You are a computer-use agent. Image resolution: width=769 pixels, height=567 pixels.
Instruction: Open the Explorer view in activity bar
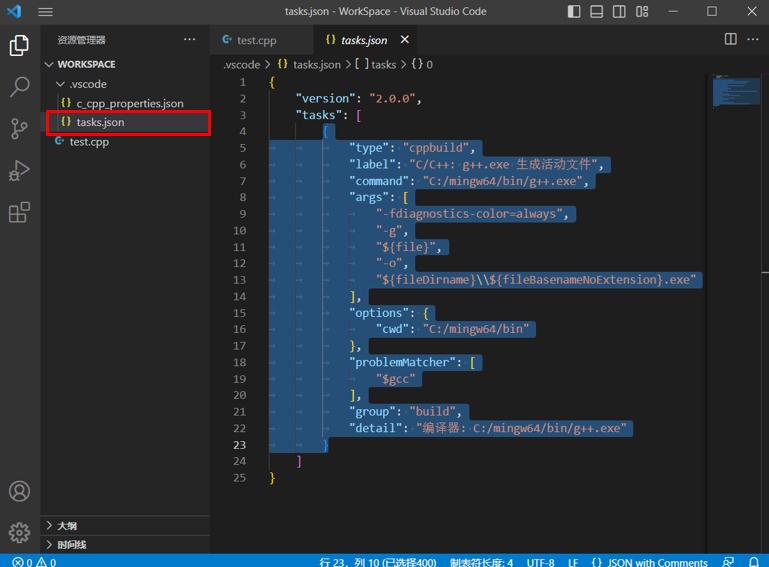20,46
